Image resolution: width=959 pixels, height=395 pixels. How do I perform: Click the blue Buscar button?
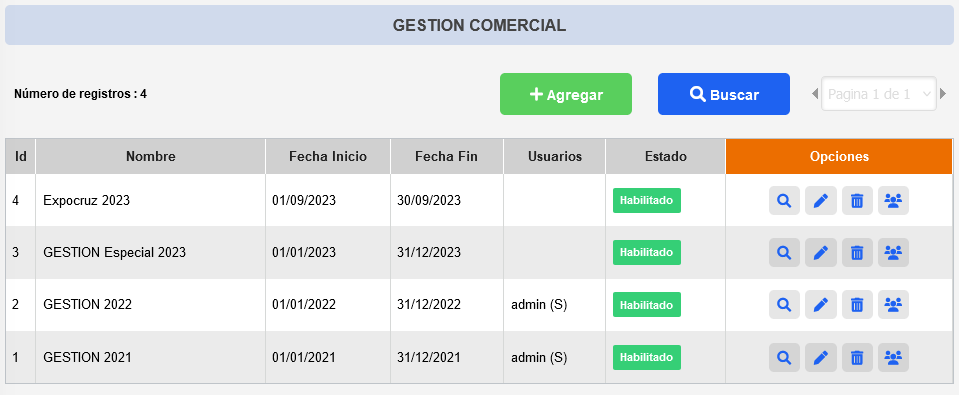[x=724, y=94]
